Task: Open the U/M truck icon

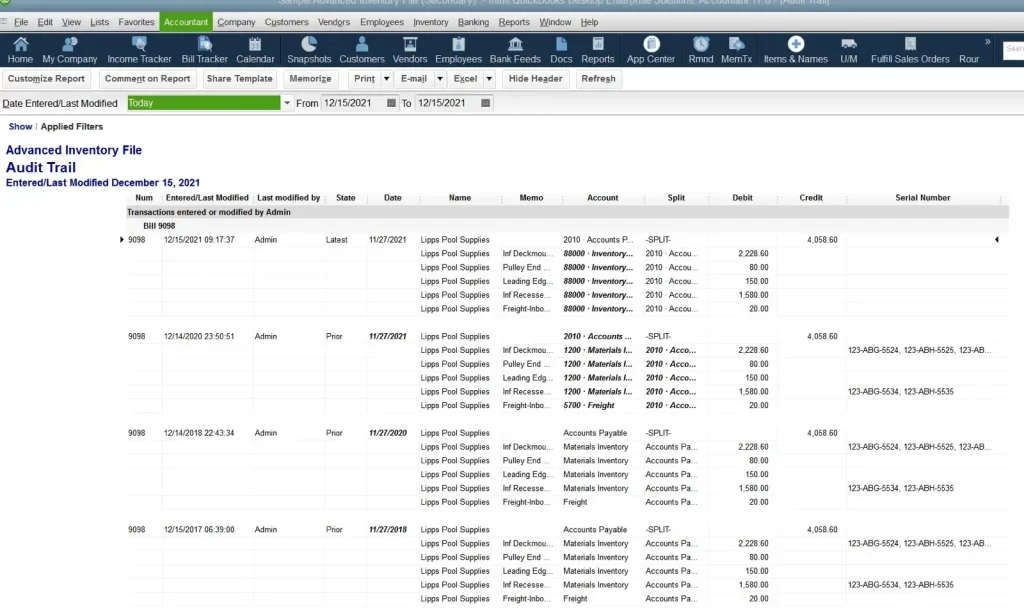Action: (848, 50)
